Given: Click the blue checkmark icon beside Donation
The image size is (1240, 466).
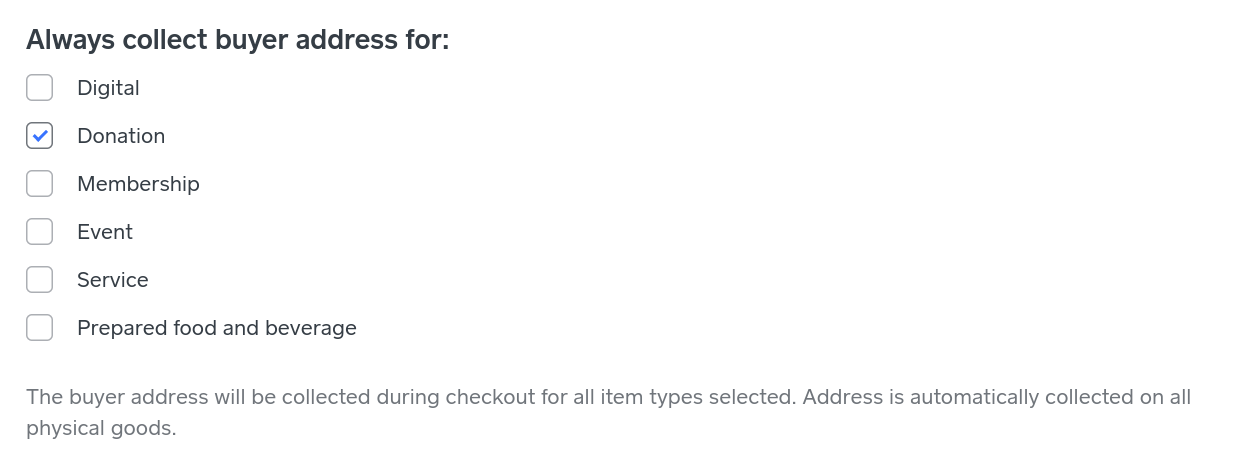Looking at the screenshot, I should 39,136.
